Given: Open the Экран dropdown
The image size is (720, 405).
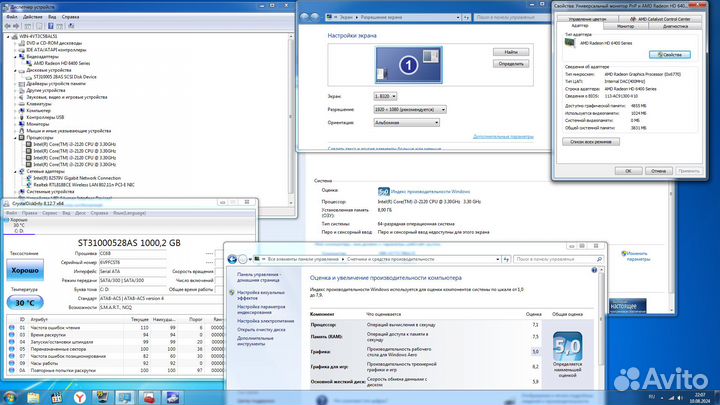Looking at the screenshot, I should pos(385,96).
